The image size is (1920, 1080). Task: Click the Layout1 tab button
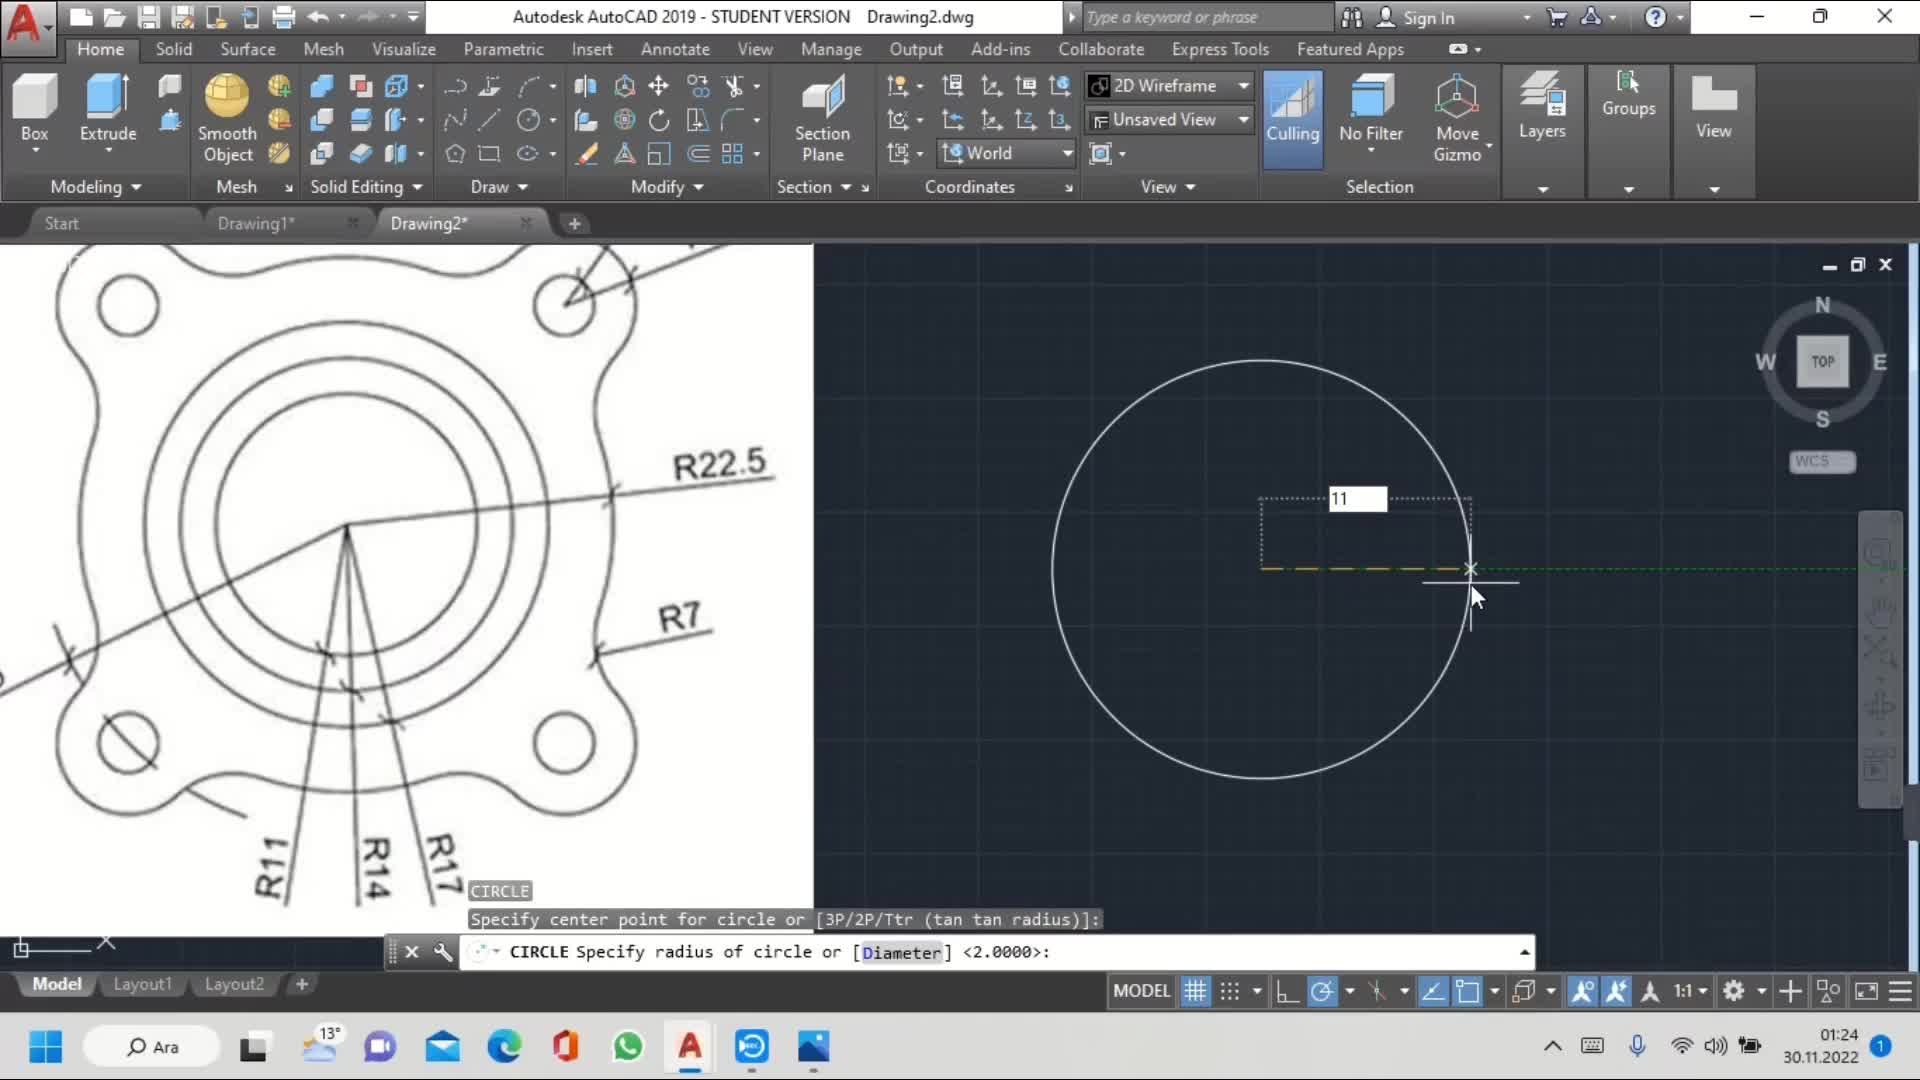pos(142,984)
